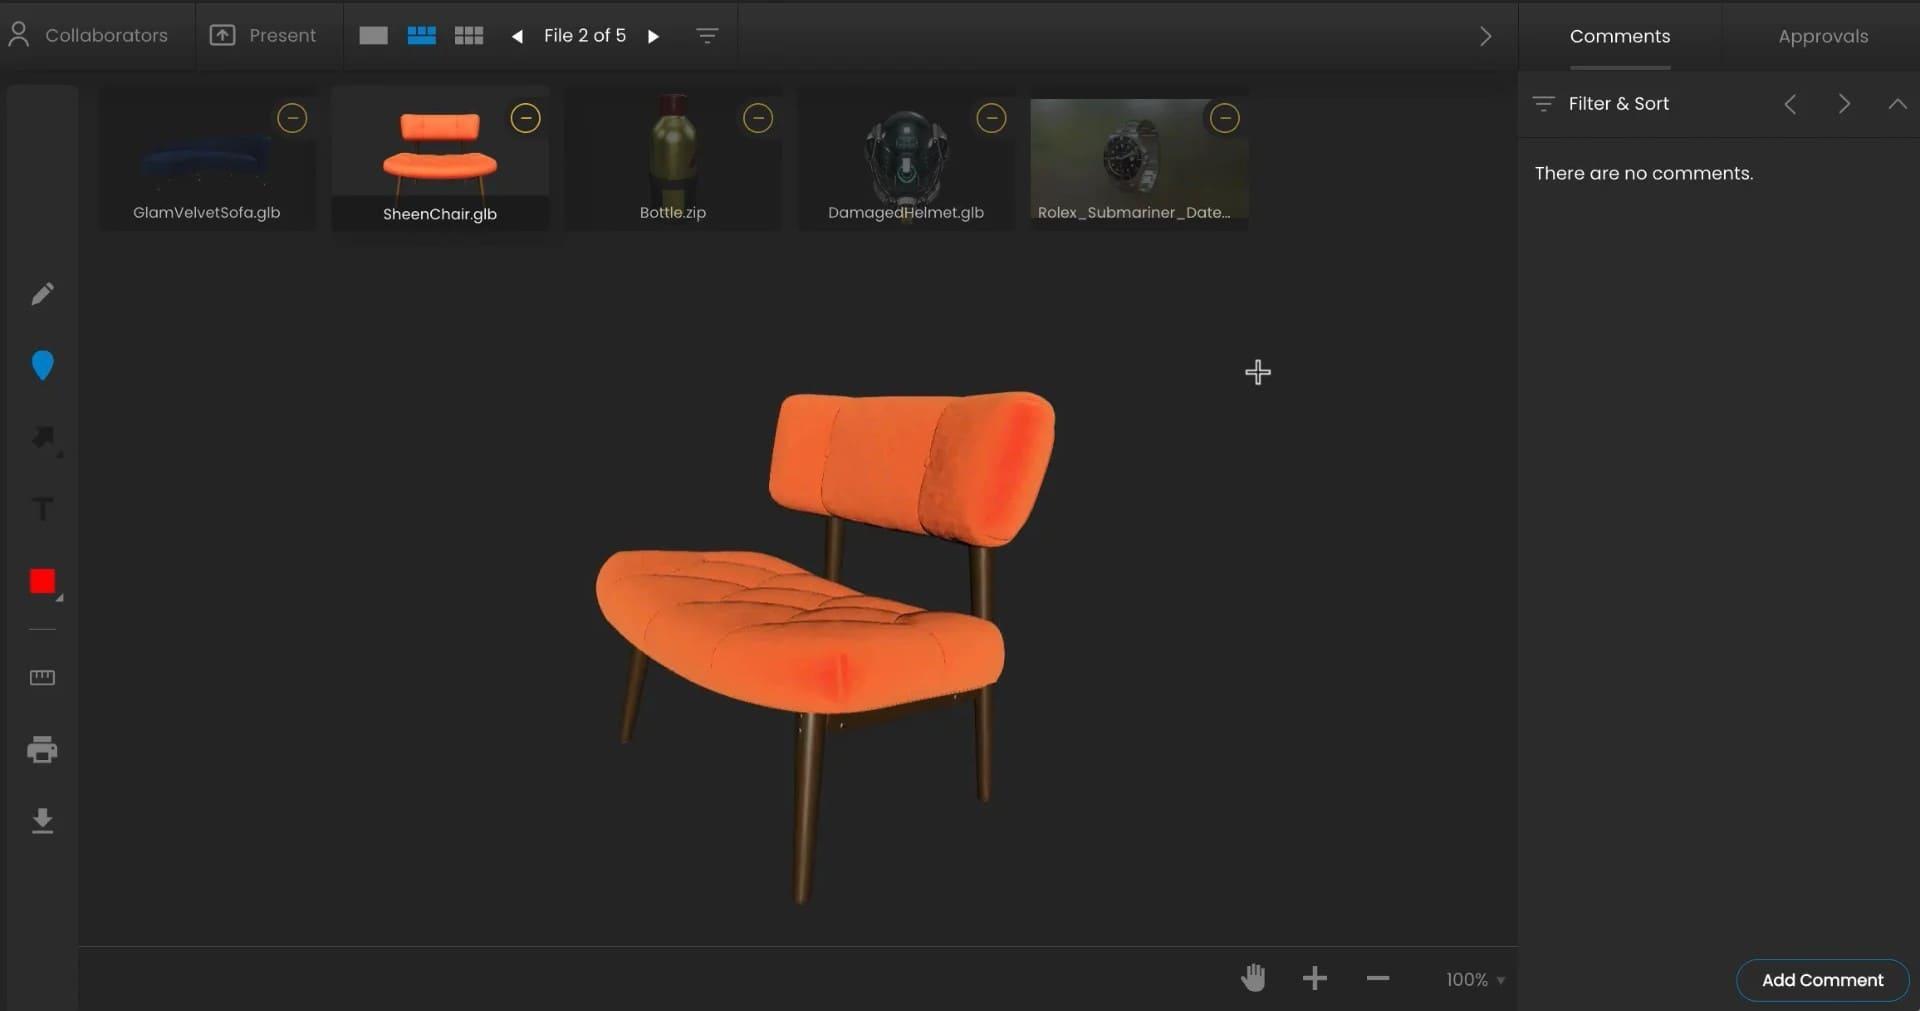Click the Add Comment button
The width and height of the screenshot is (1920, 1011).
tap(1821, 980)
